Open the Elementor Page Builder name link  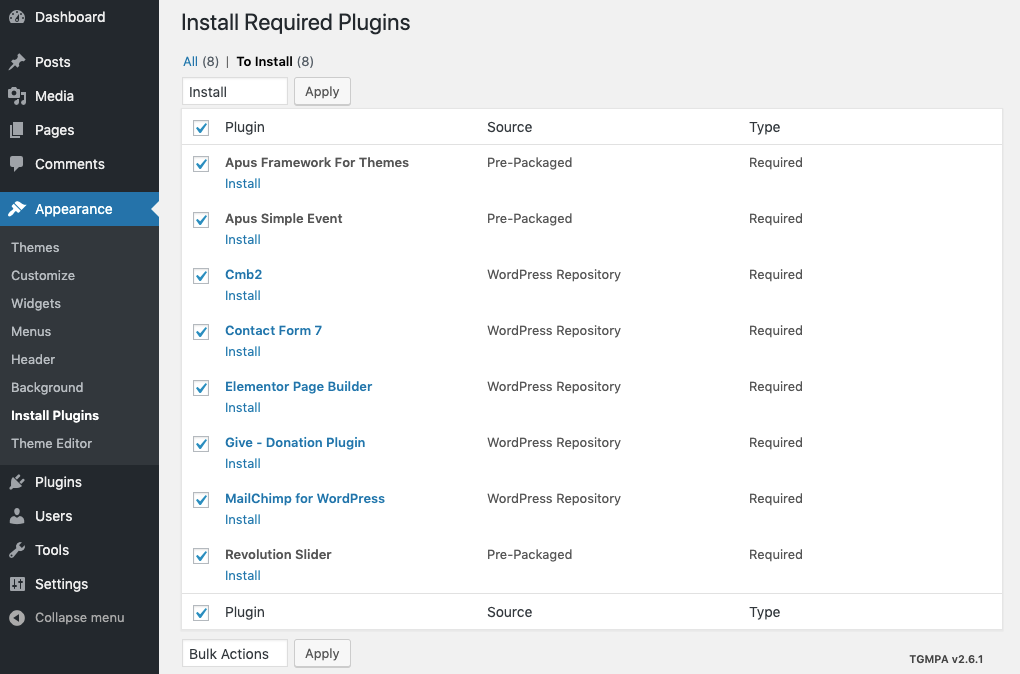tap(299, 386)
